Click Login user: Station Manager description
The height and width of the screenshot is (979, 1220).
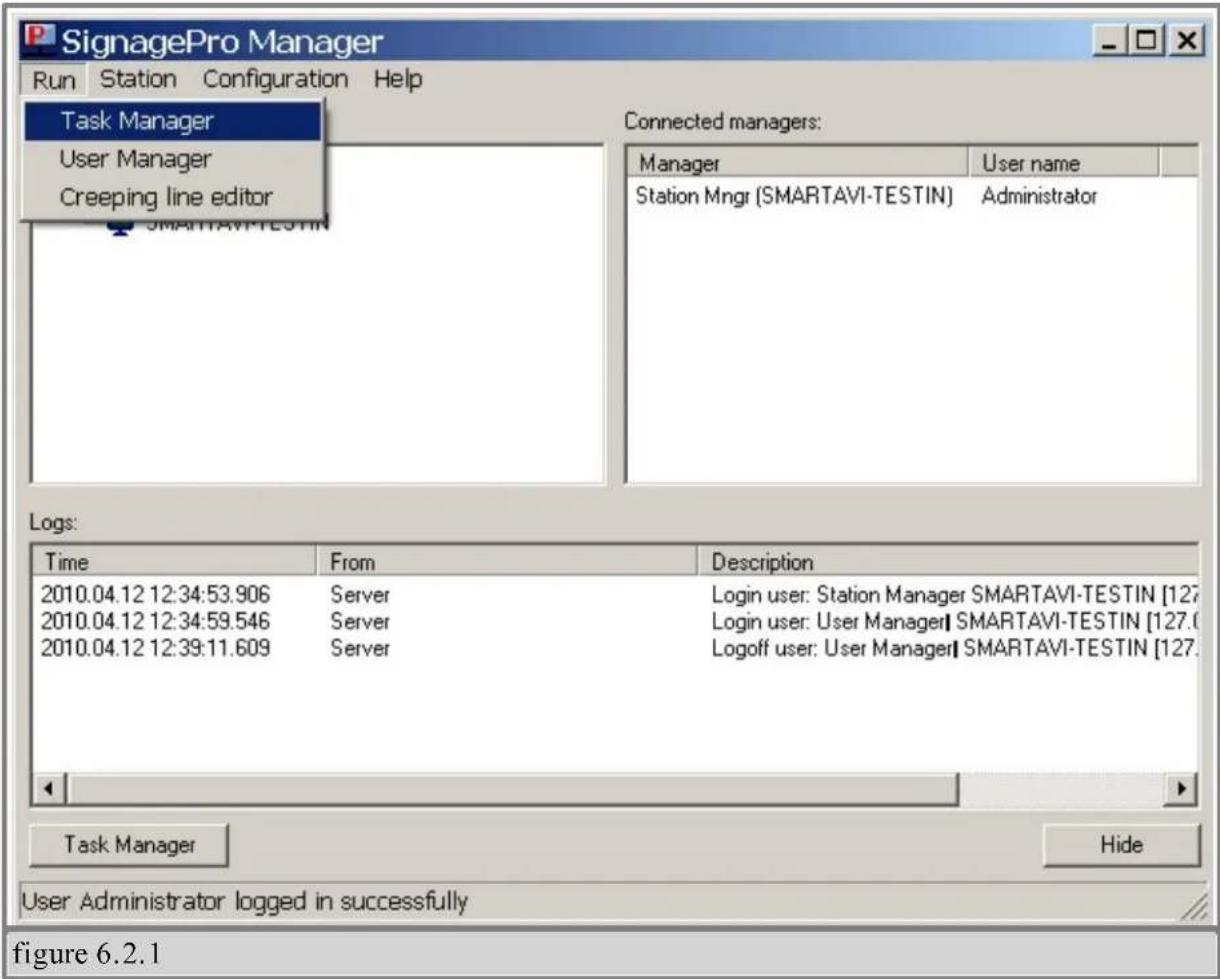click(955, 596)
